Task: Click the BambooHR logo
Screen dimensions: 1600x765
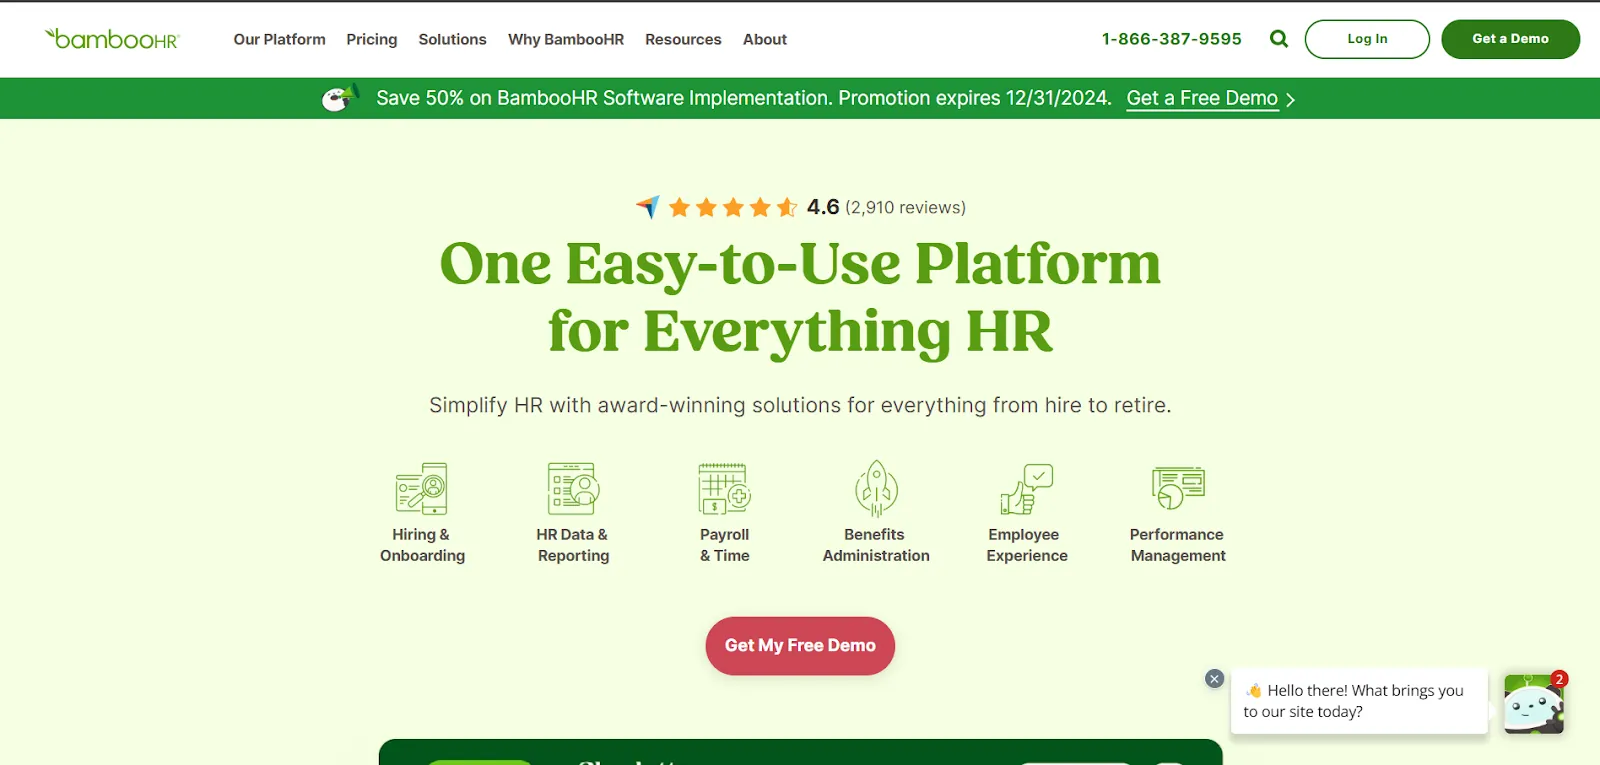Action: 112,39
